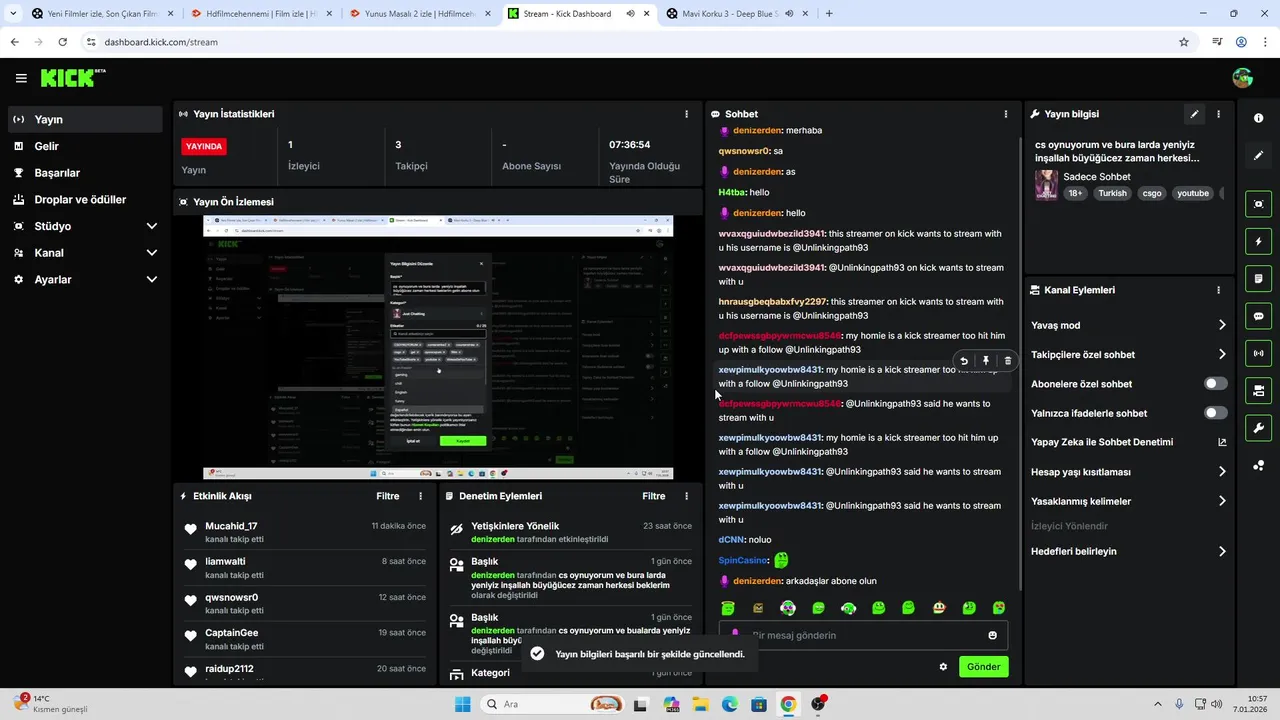Go to Gelir in left sidebar

[85, 146]
